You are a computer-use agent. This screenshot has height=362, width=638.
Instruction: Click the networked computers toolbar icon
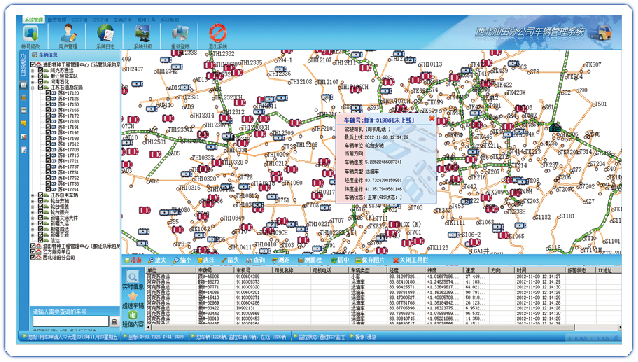(x=180, y=33)
